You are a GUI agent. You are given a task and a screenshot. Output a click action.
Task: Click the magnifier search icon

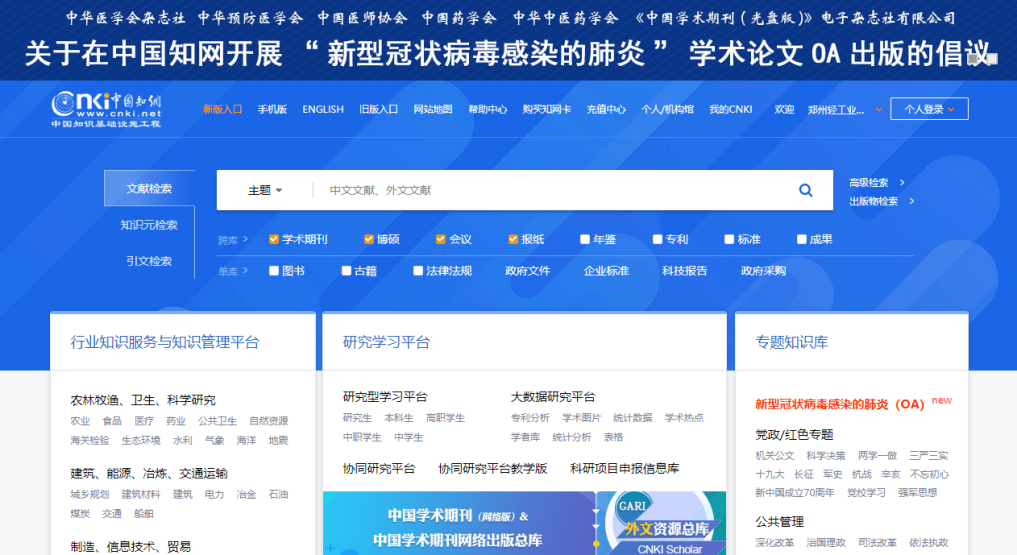805,190
